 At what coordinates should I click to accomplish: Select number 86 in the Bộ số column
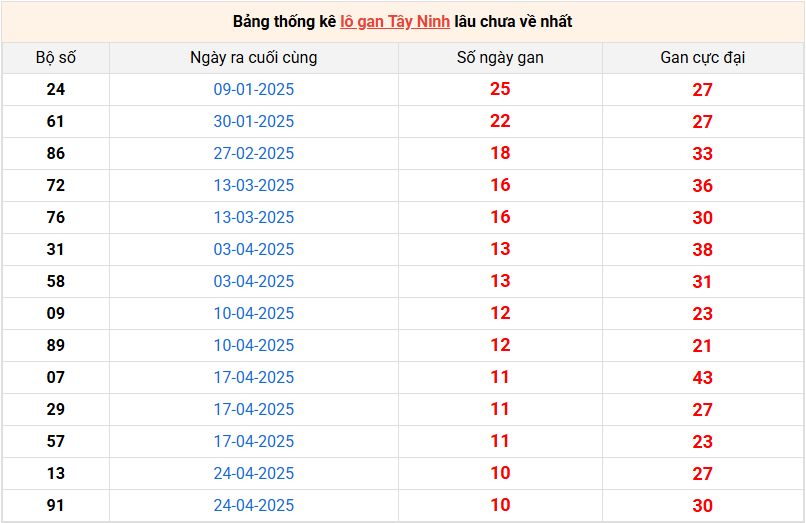(56, 153)
